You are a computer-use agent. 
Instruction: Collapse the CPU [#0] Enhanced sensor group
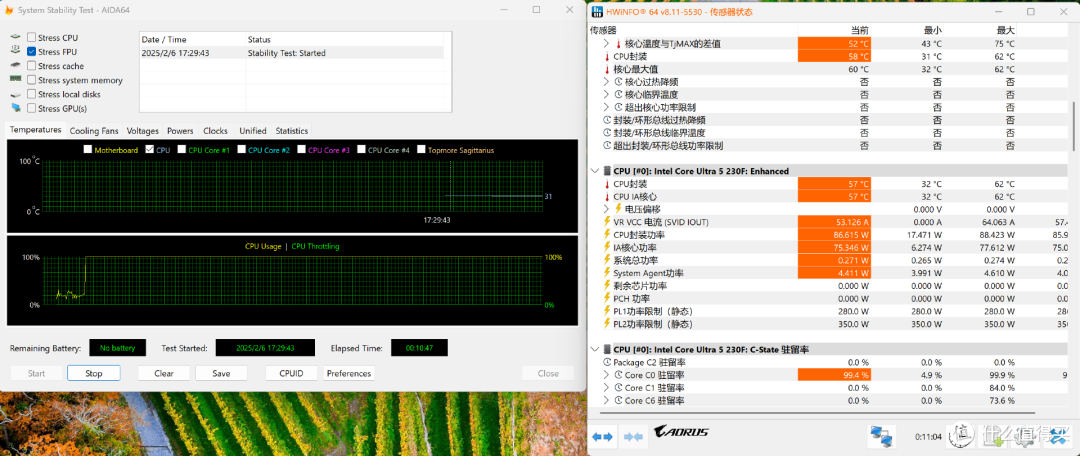tap(595, 171)
